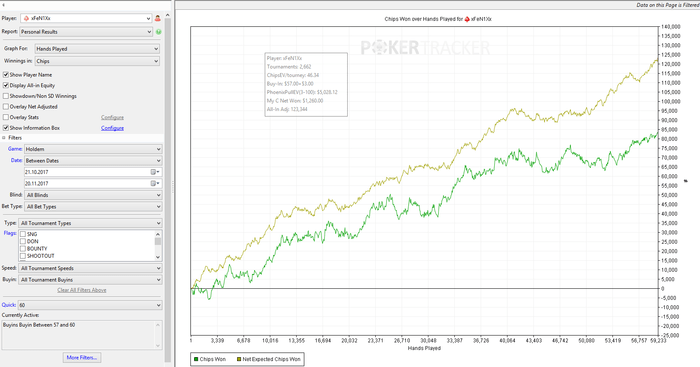
Task: Toggle Show Player Name checkbox
Action: point(6,75)
